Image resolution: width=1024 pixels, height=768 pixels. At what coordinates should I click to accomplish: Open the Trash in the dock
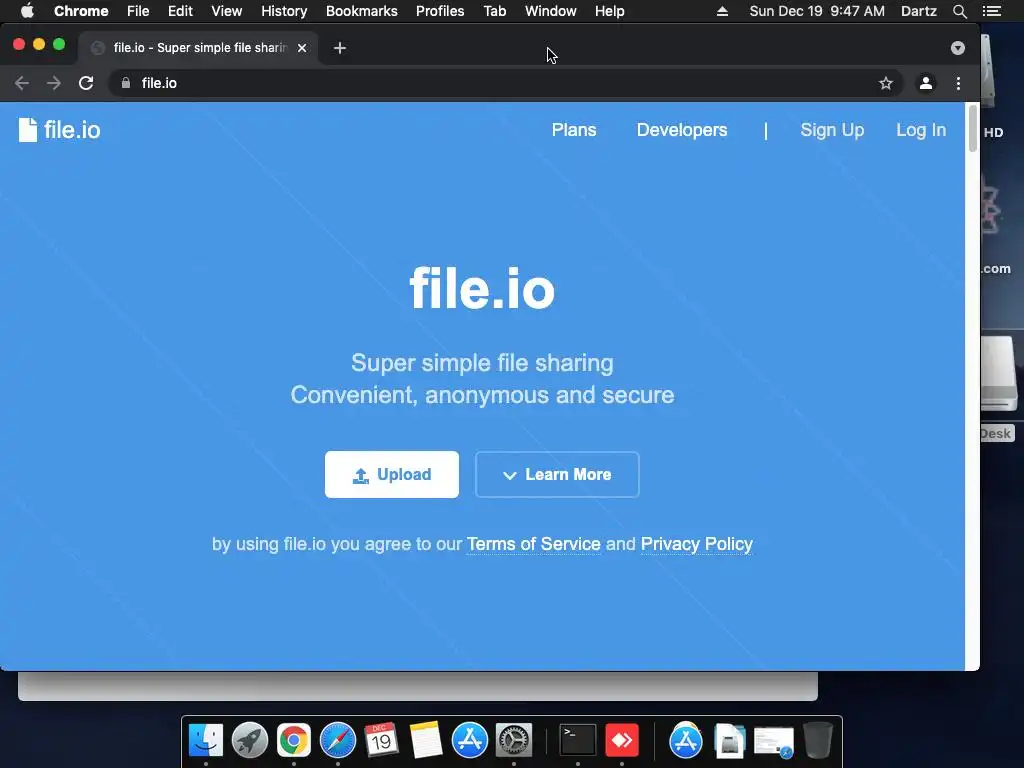818,740
